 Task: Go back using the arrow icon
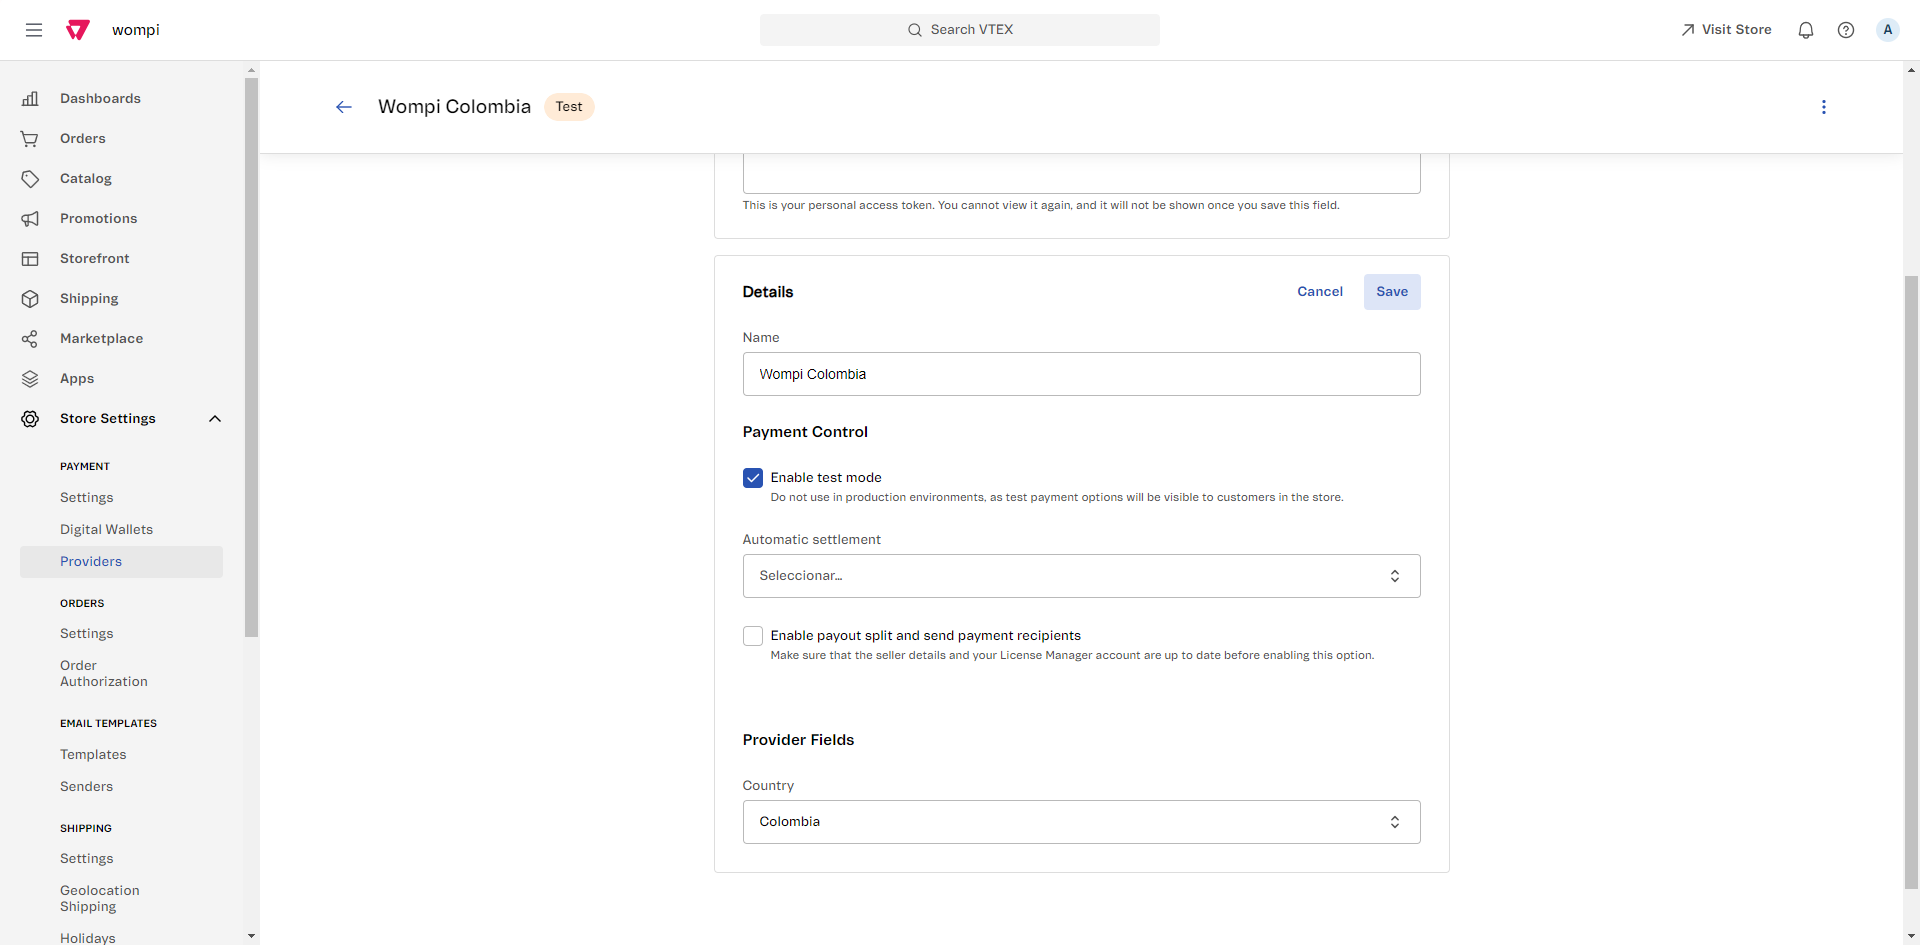[344, 107]
